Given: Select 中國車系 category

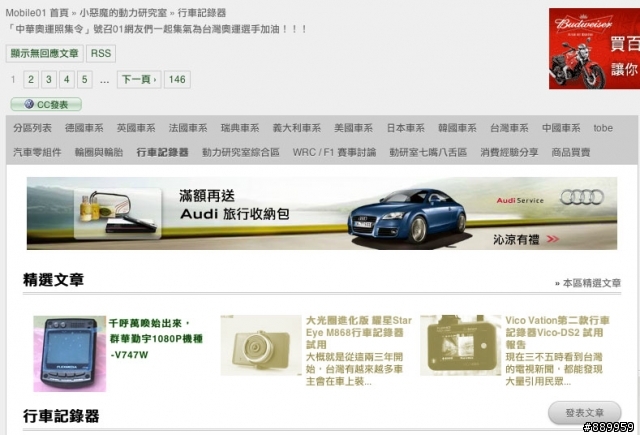Looking at the screenshot, I should 561,128.
